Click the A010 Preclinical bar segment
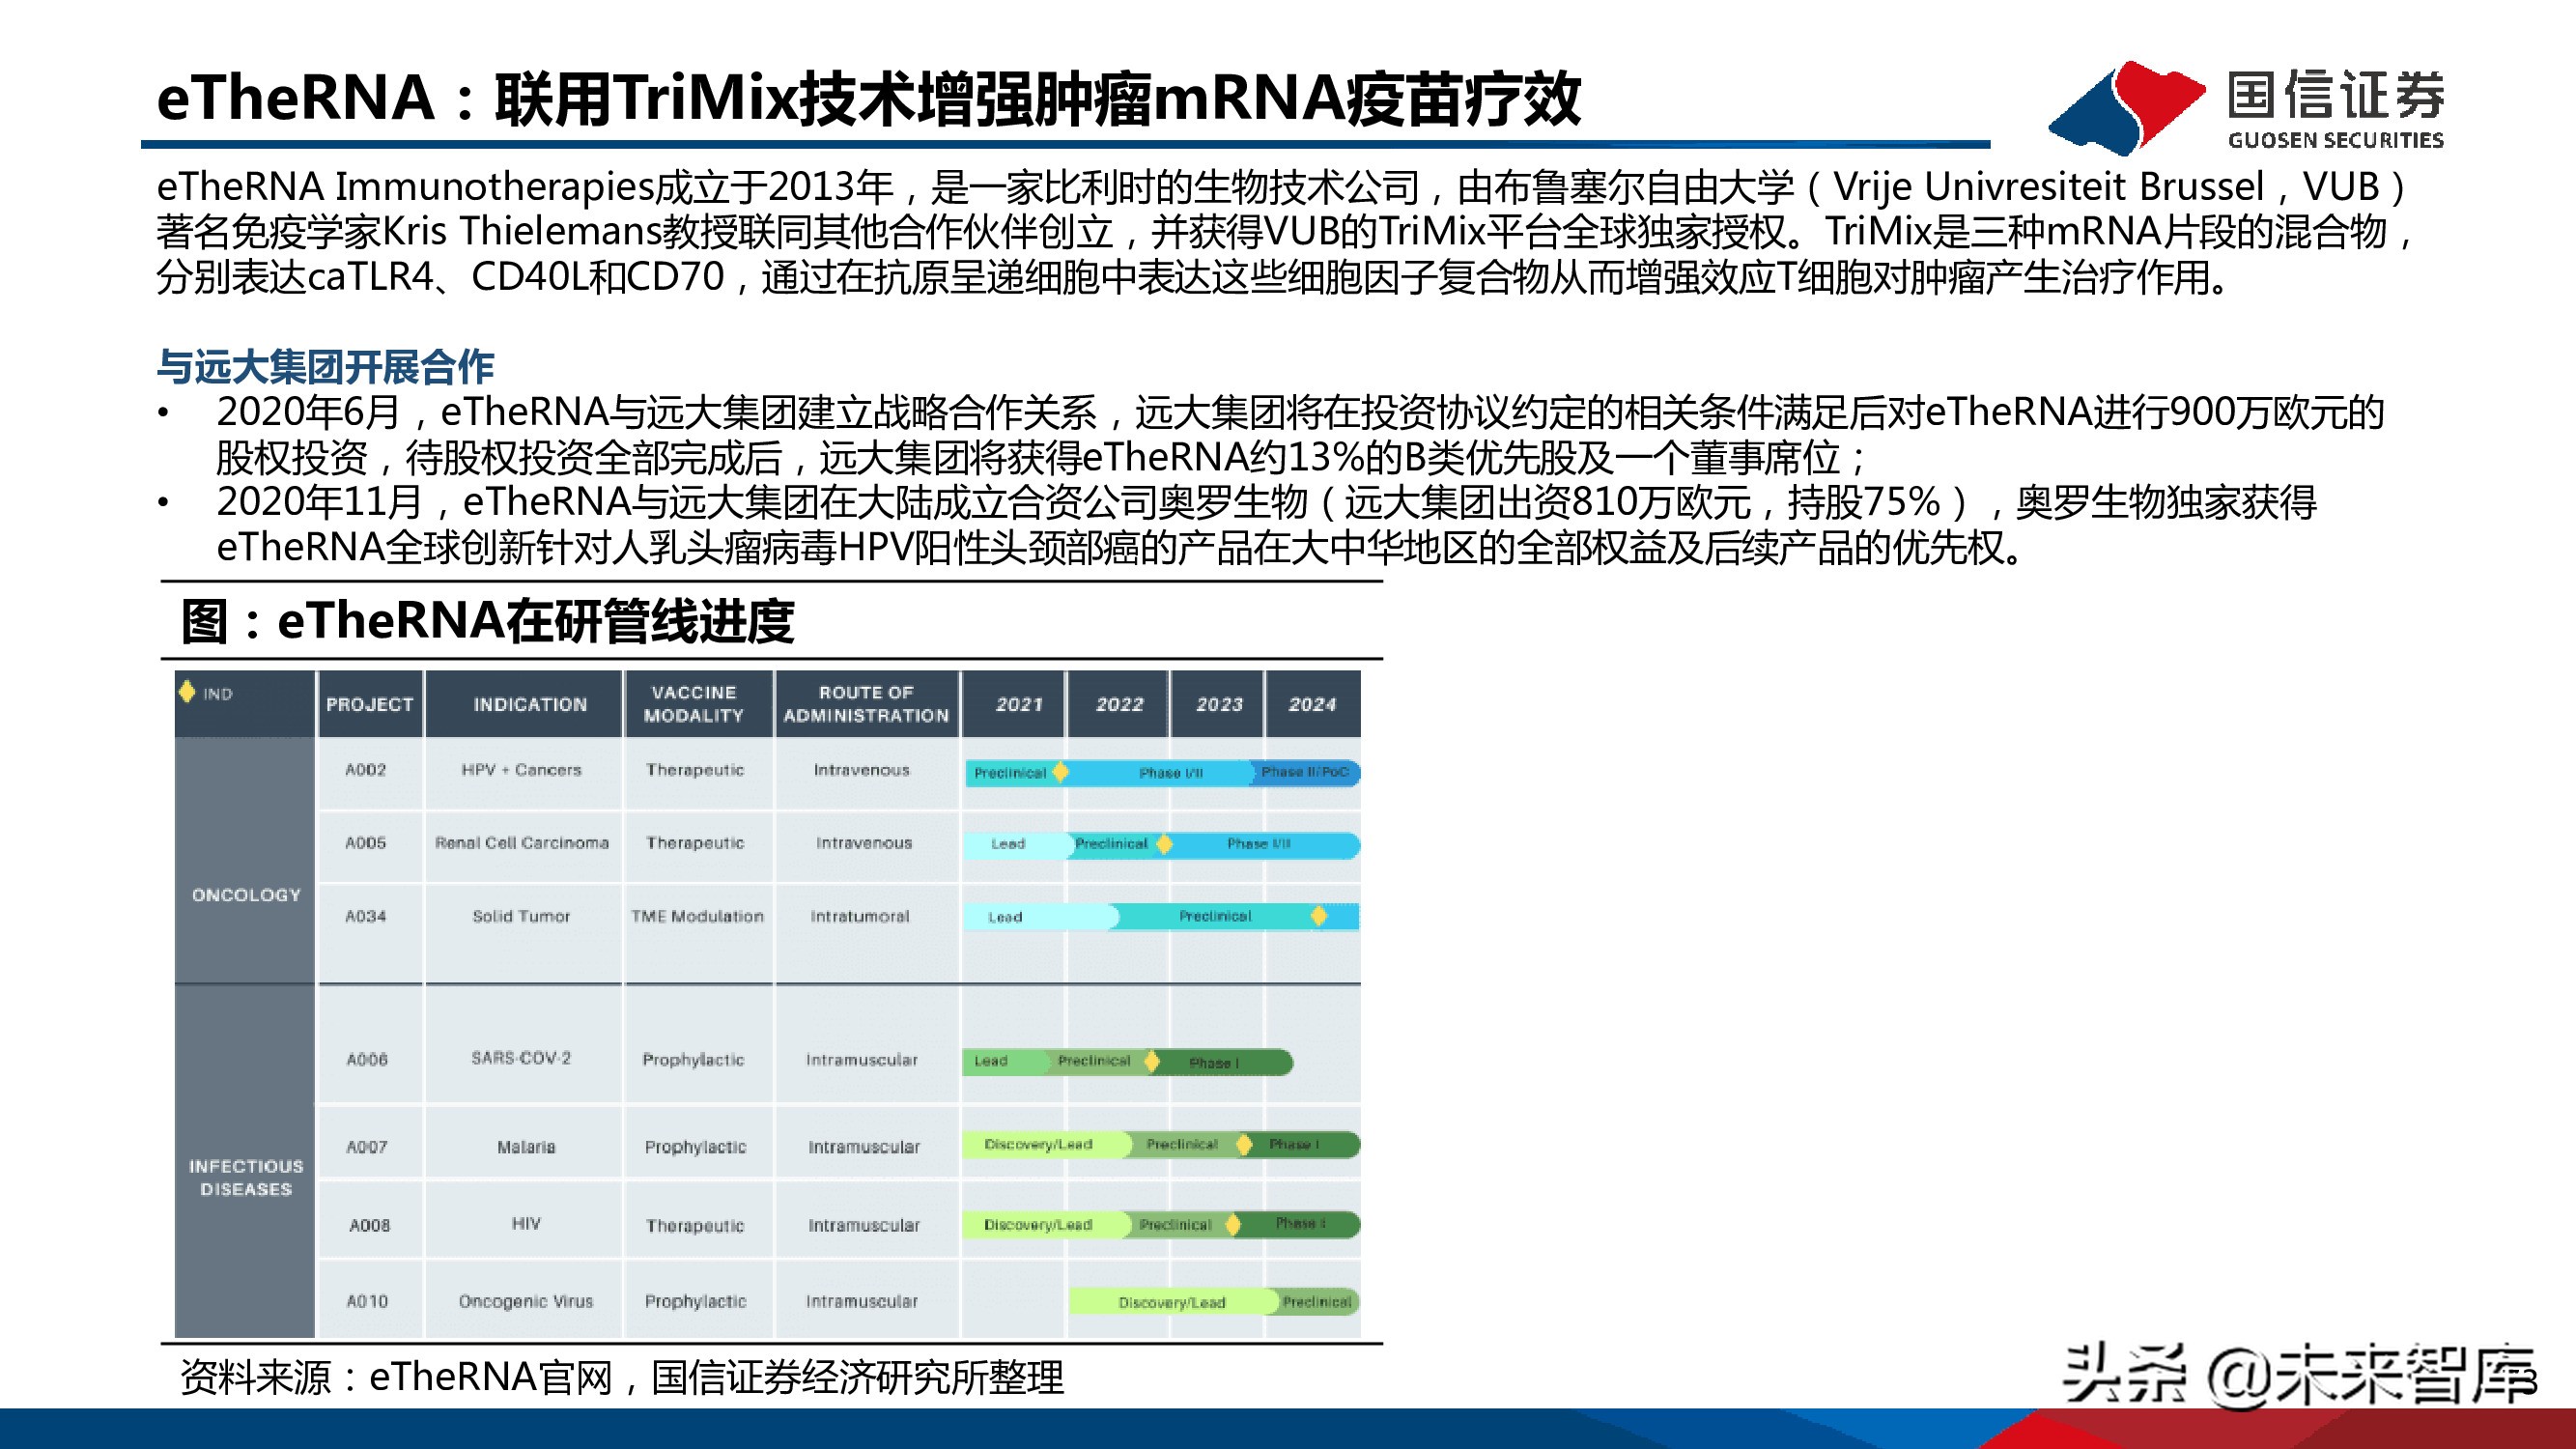 click(x=1317, y=1302)
